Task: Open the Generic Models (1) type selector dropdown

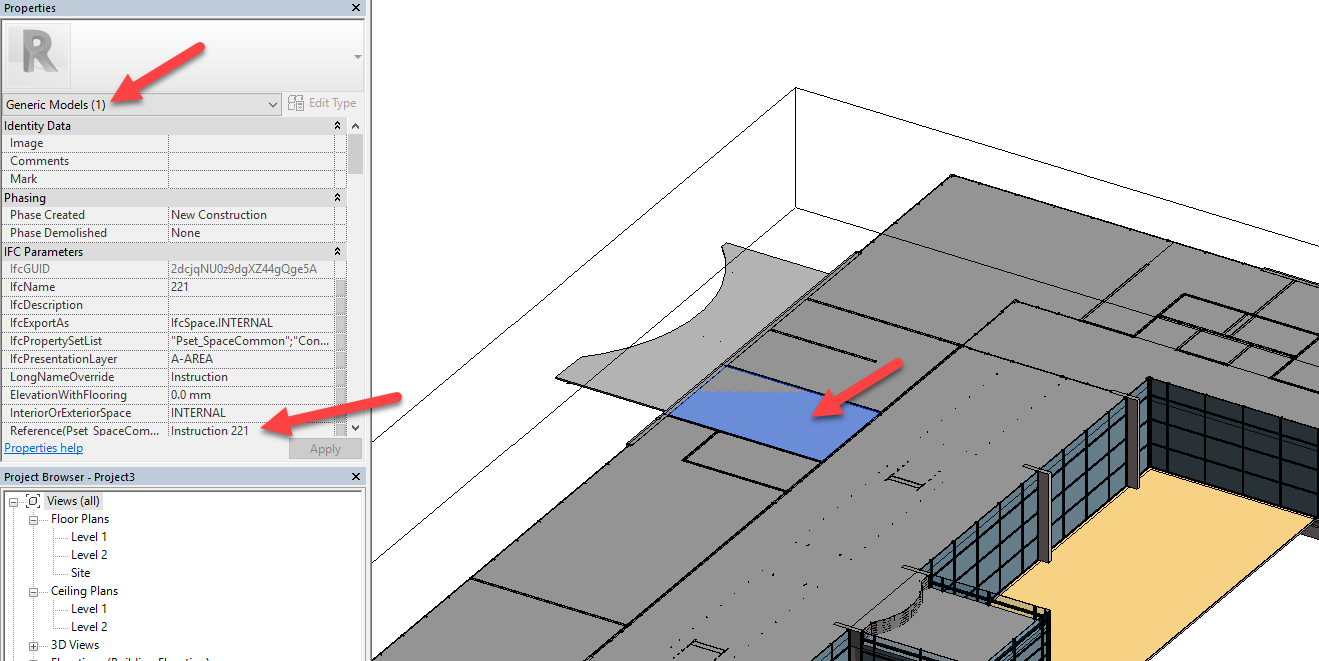Action: tap(273, 103)
